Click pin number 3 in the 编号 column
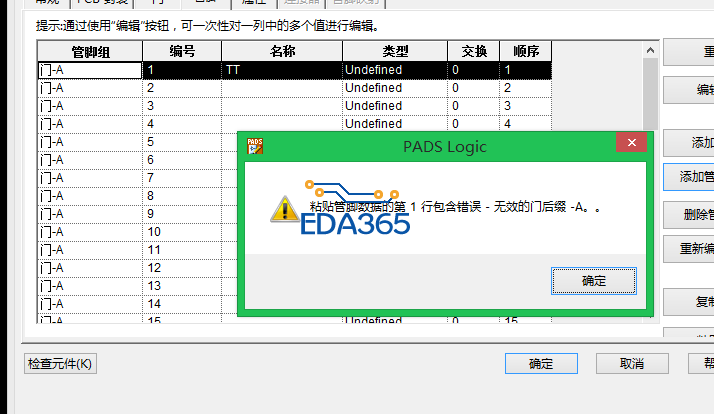Image resolution: width=714 pixels, height=414 pixels. coord(182,106)
